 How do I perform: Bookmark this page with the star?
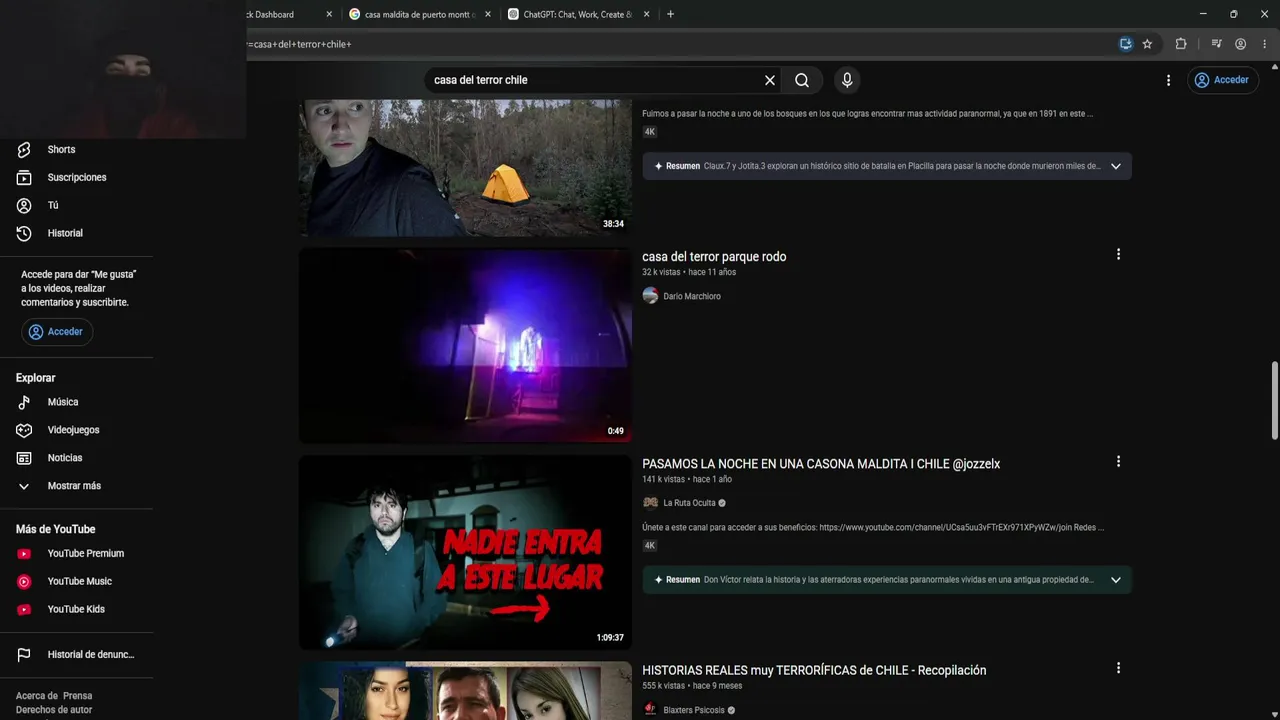(1147, 44)
